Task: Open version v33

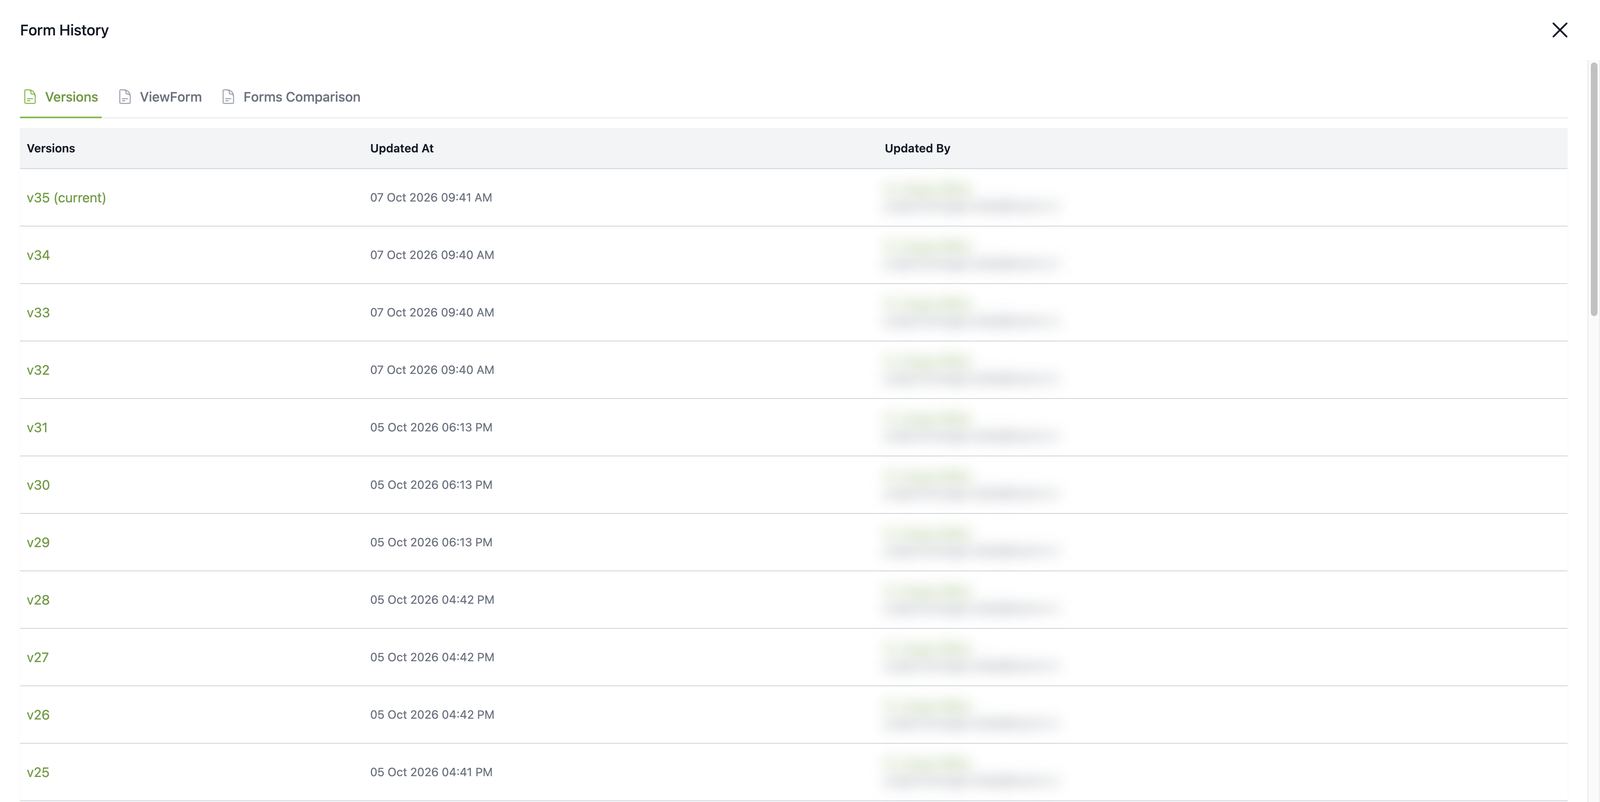Action: click(x=38, y=313)
